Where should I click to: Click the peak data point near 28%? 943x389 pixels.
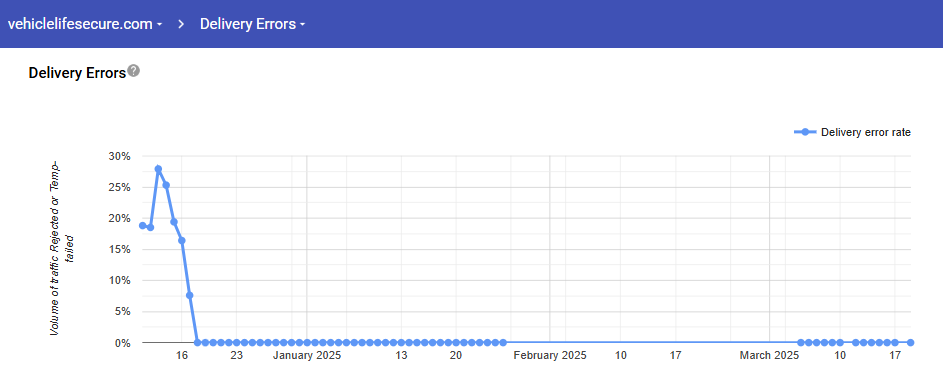tap(158, 169)
